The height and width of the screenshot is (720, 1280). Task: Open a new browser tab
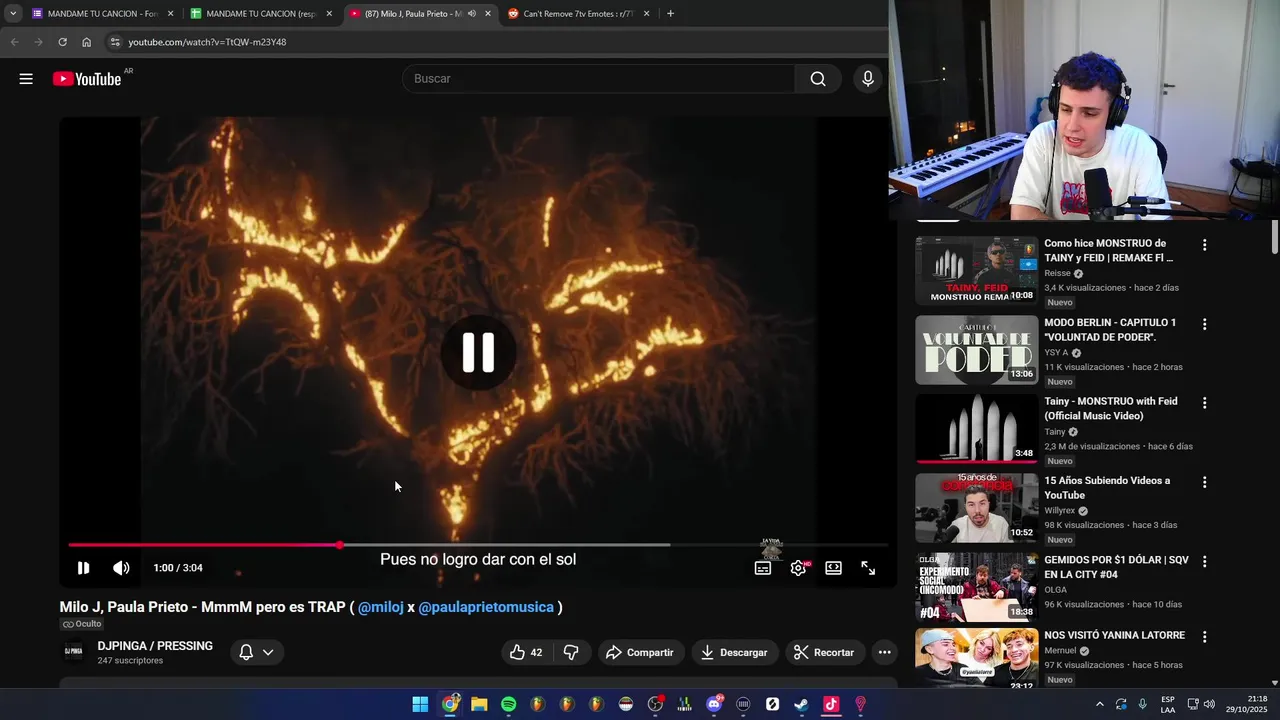[670, 14]
